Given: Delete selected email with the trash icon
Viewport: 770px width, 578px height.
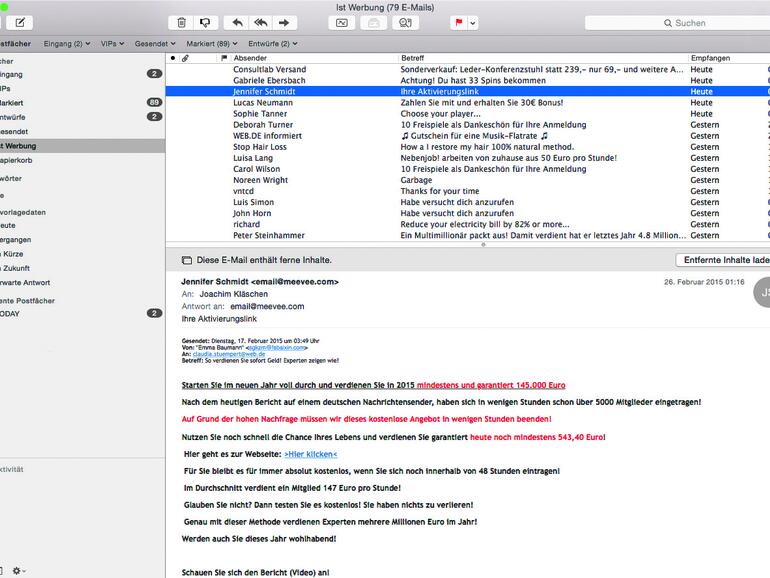Looking at the screenshot, I should point(181,23).
